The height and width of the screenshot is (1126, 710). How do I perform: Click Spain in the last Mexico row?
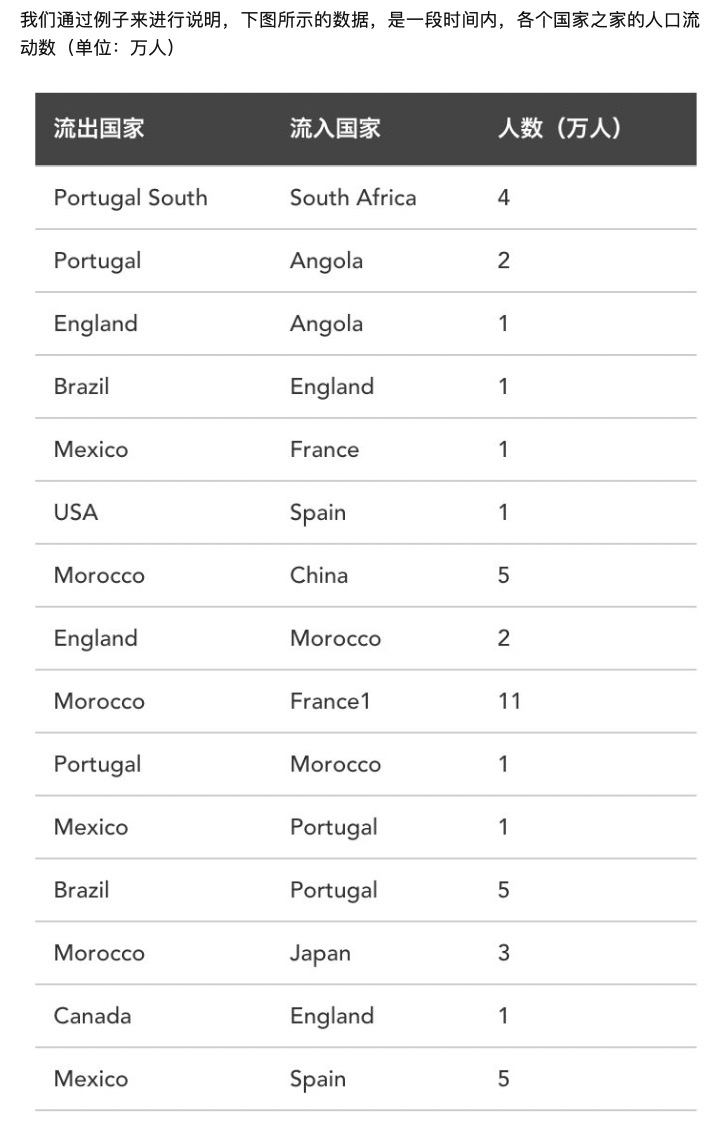(318, 1080)
